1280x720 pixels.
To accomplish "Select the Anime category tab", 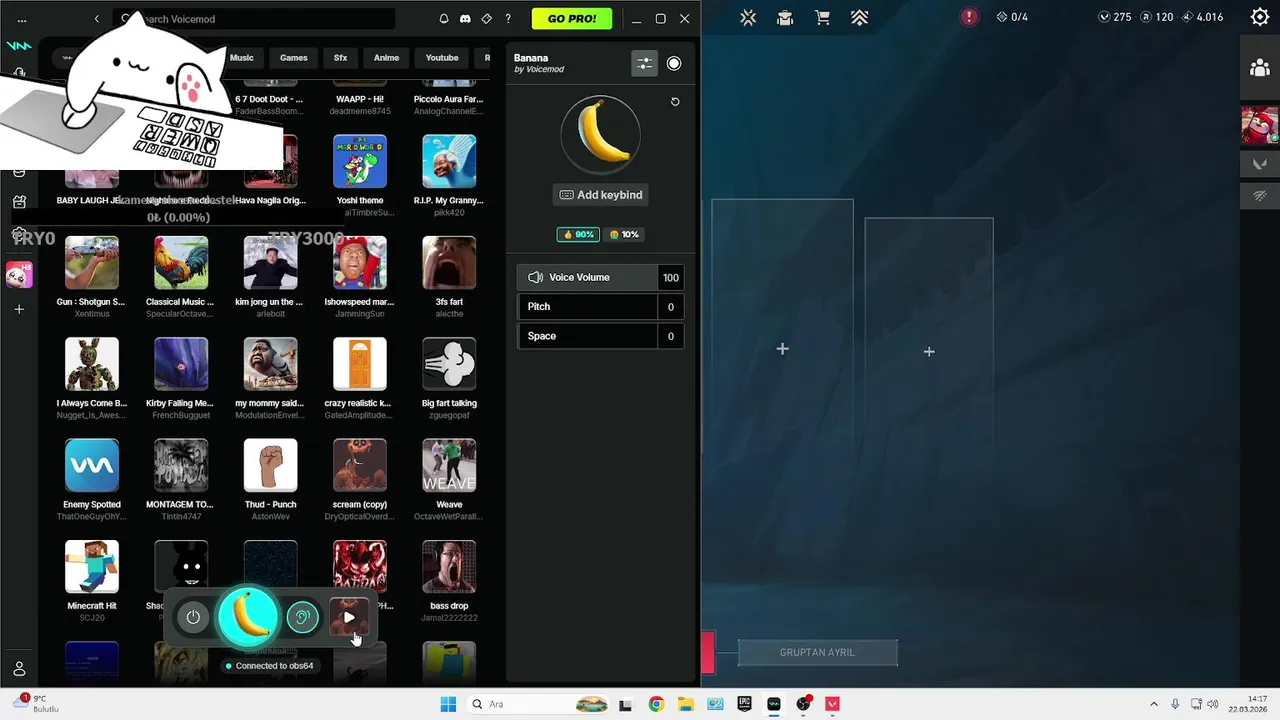I will pos(386,58).
